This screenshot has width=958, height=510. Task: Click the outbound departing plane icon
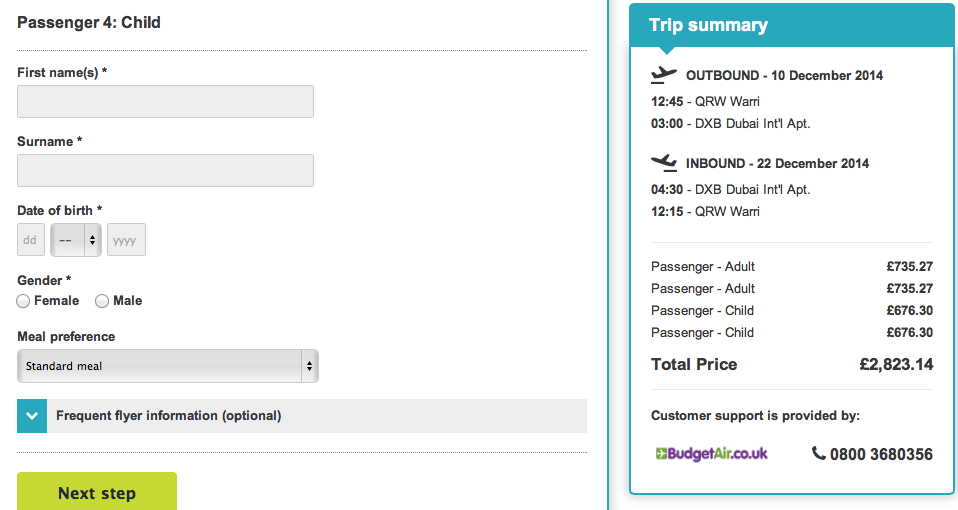point(664,75)
